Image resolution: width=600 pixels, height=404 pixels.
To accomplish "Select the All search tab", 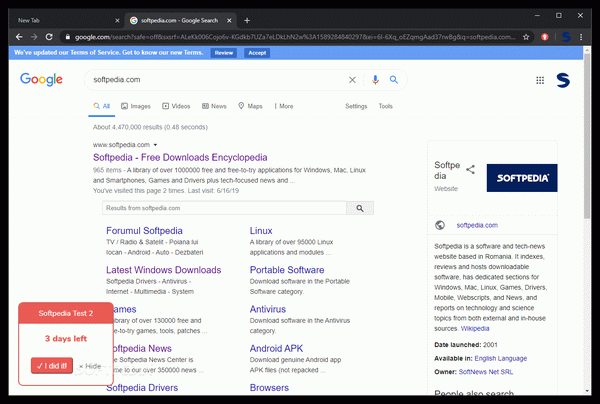I will coord(102,106).
